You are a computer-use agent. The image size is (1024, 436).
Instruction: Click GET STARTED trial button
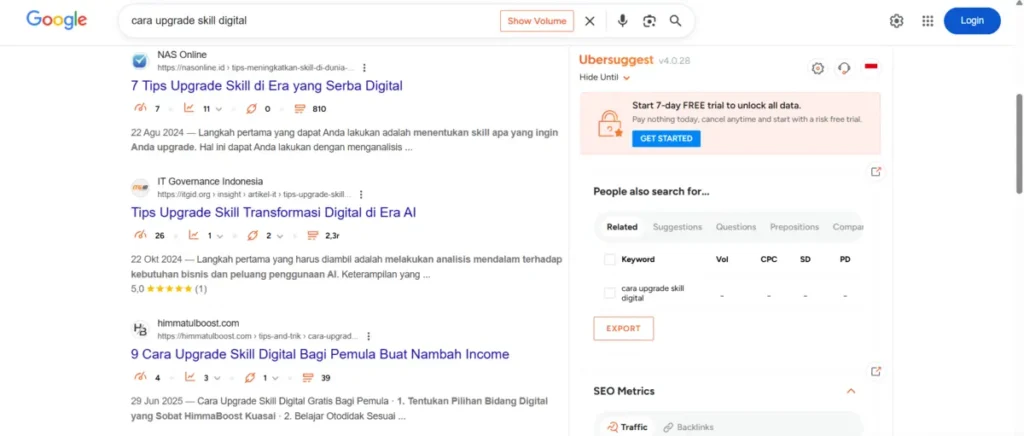coord(666,139)
